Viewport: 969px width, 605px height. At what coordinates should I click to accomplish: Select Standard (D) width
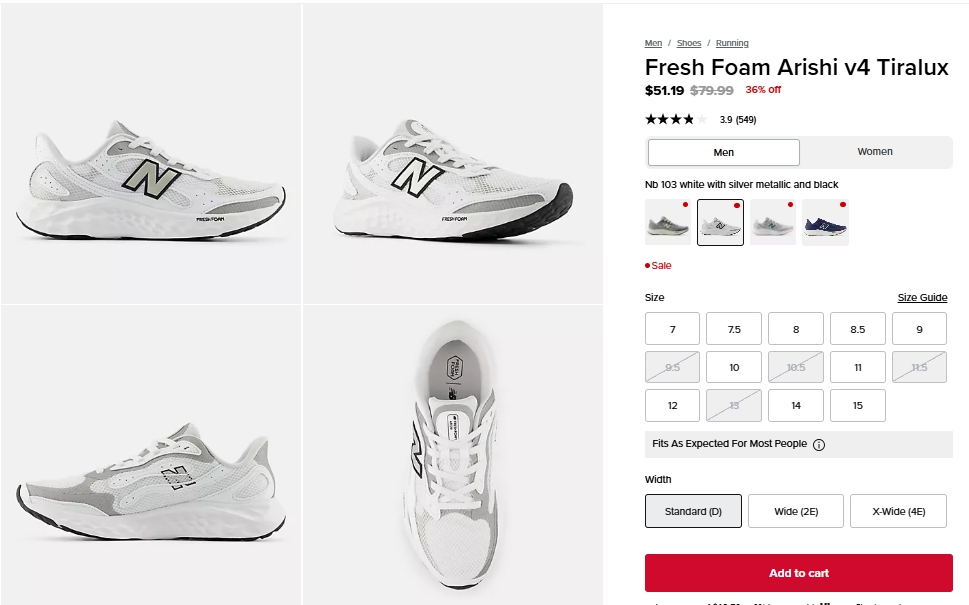click(x=693, y=511)
